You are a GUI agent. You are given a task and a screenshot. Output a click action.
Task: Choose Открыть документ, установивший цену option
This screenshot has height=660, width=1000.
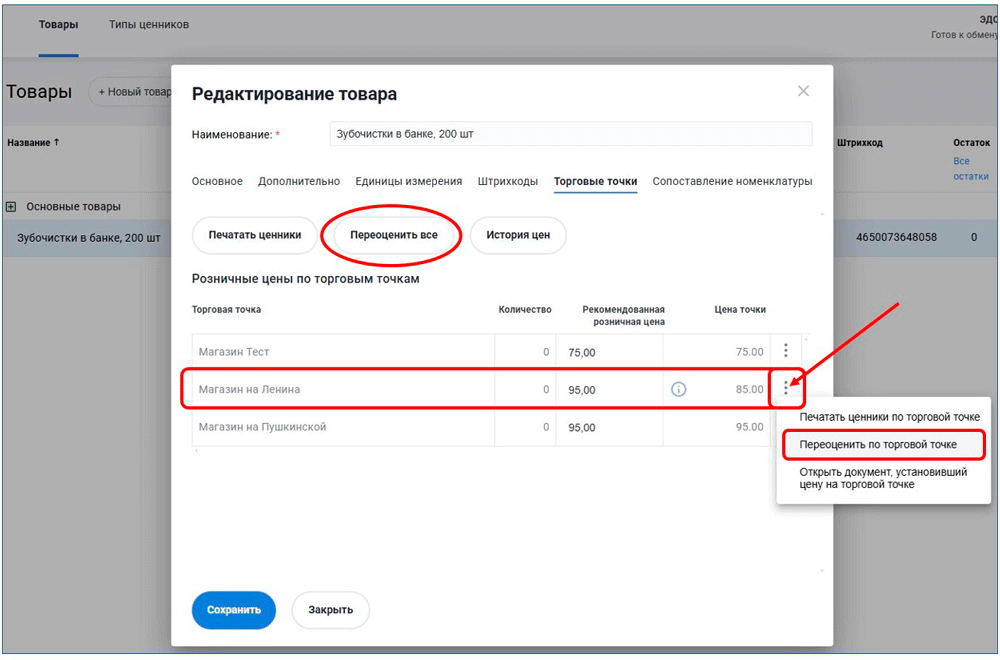pos(883,478)
